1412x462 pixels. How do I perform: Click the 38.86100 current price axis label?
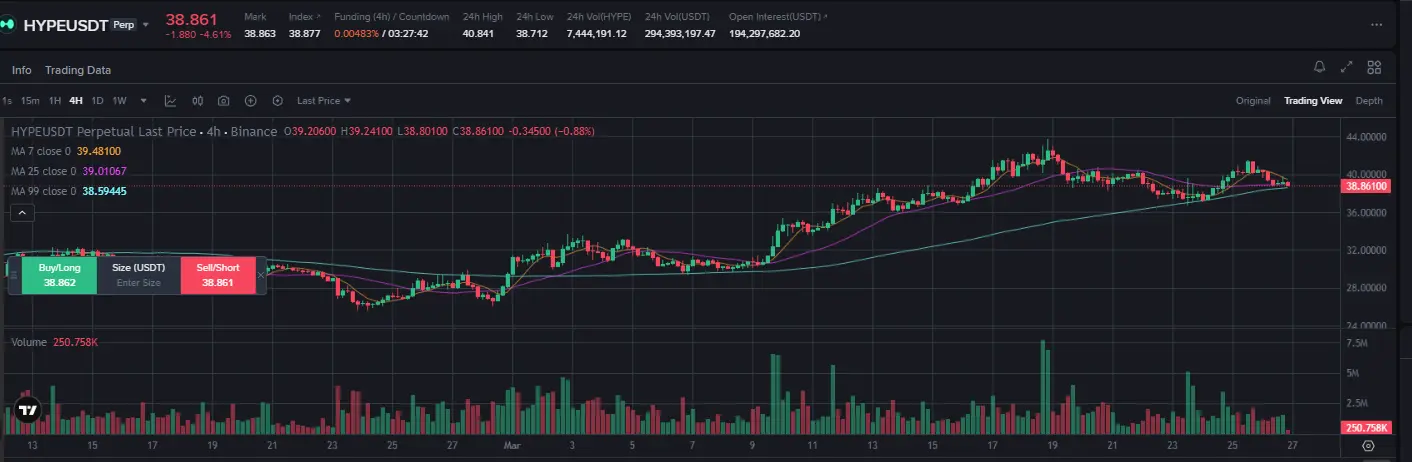coord(1366,186)
